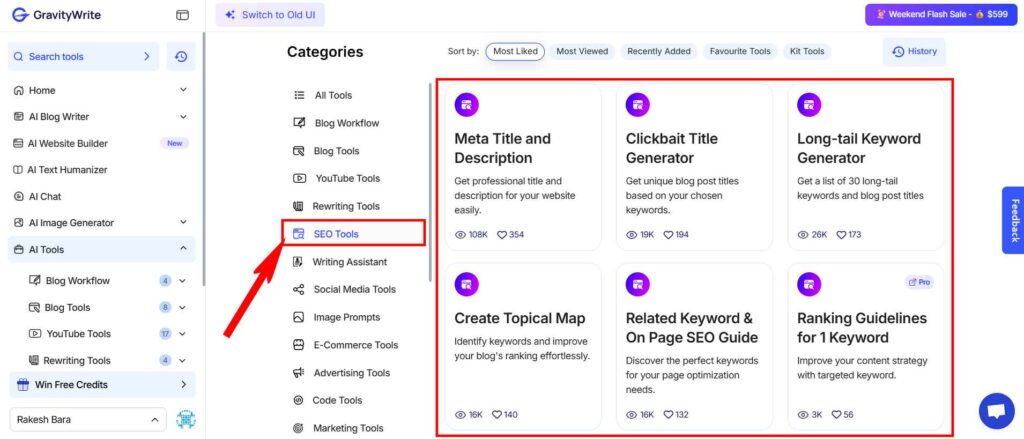1024x439 pixels.
Task: Click the AI Image Generator icon
Action: pos(18,223)
